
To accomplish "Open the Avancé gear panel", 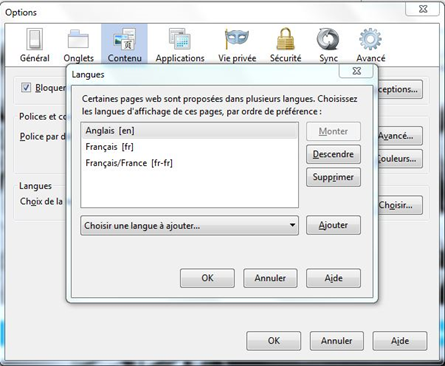I will pos(371,46).
